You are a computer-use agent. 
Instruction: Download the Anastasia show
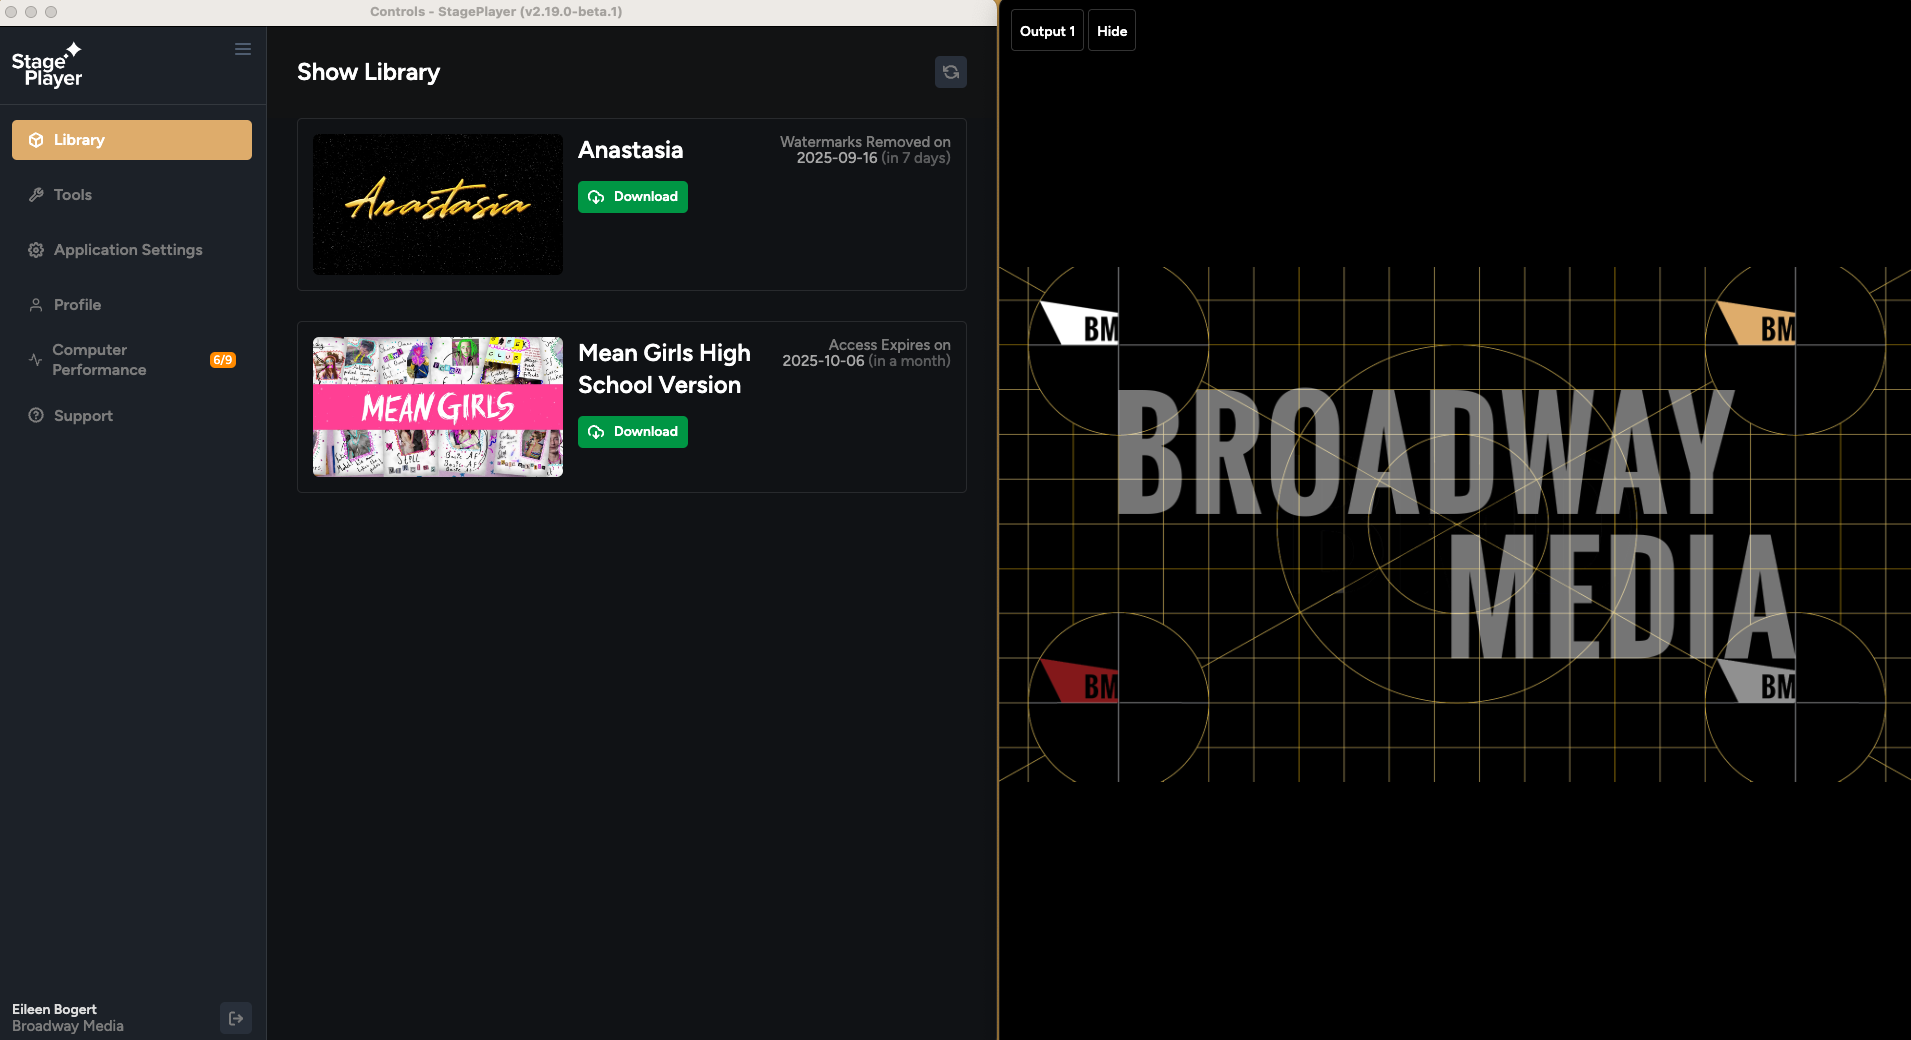pyautogui.click(x=633, y=197)
